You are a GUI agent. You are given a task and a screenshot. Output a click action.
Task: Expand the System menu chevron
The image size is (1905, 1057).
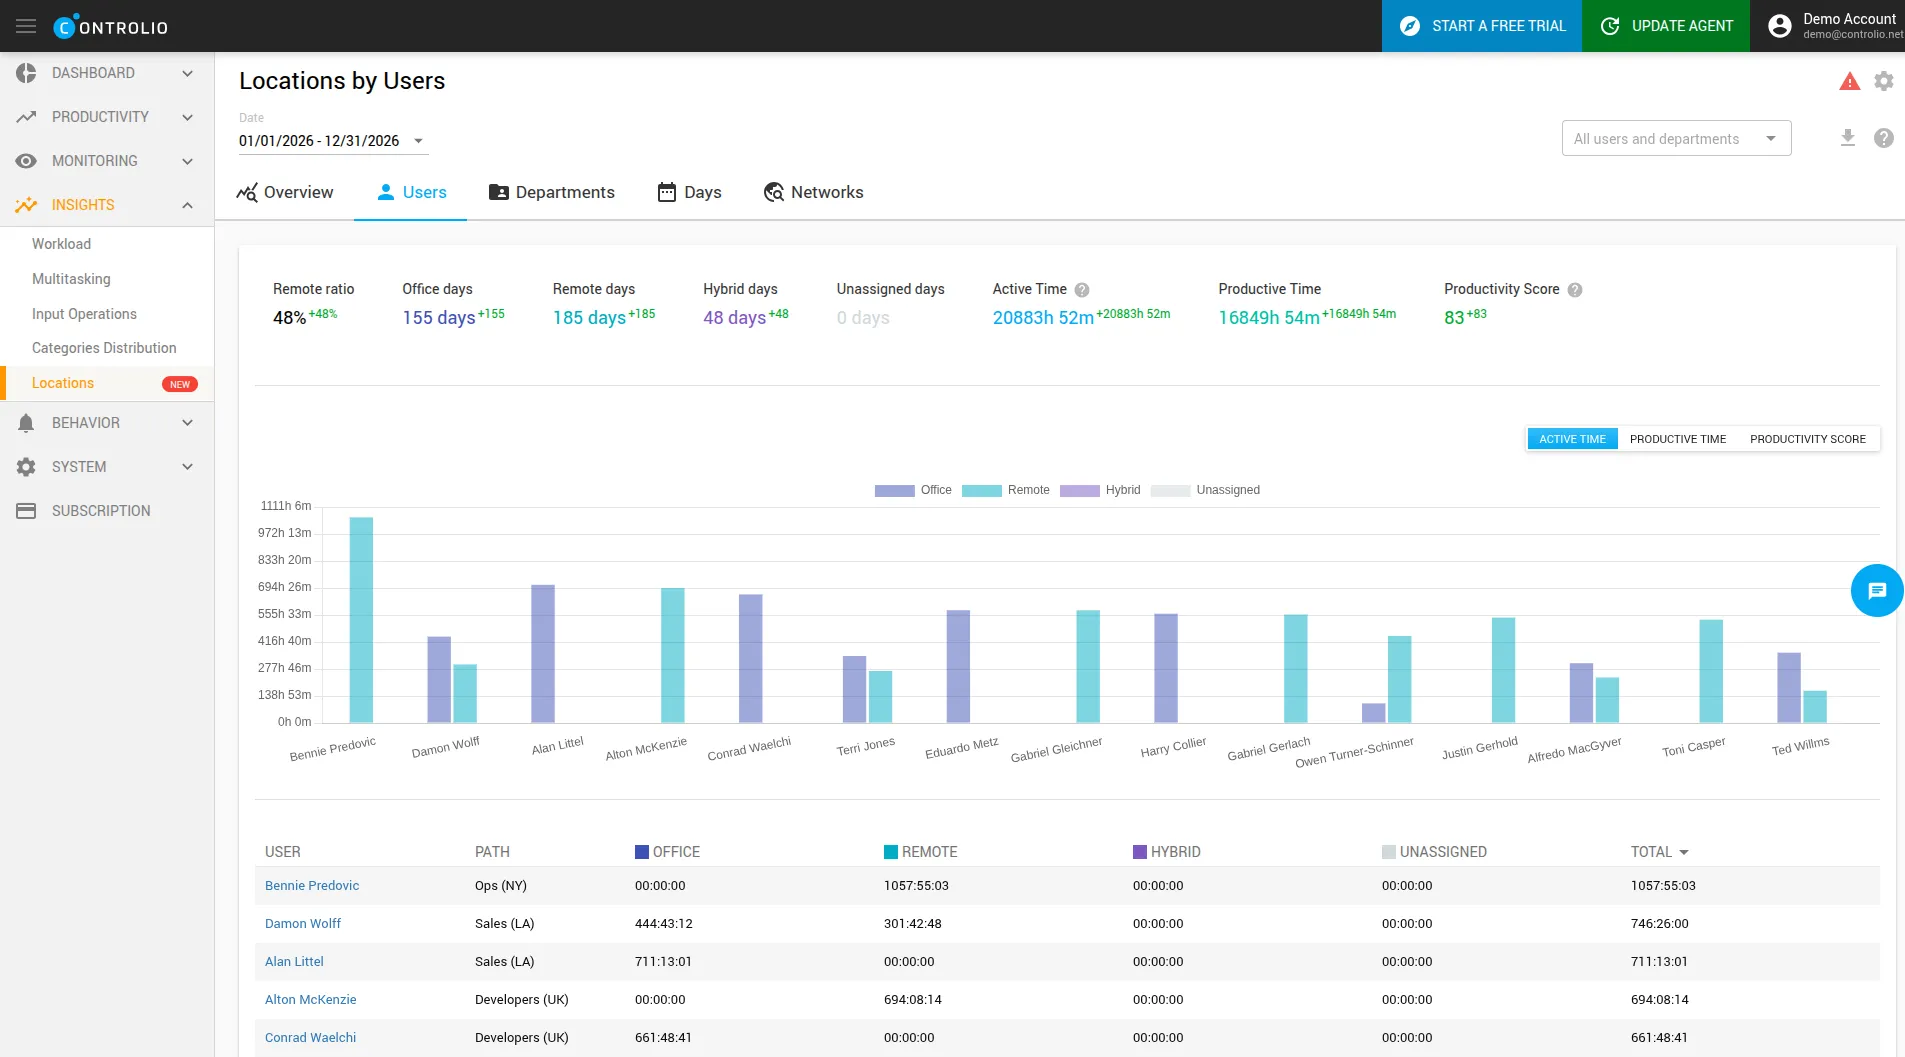pyautogui.click(x=187, y=467)
